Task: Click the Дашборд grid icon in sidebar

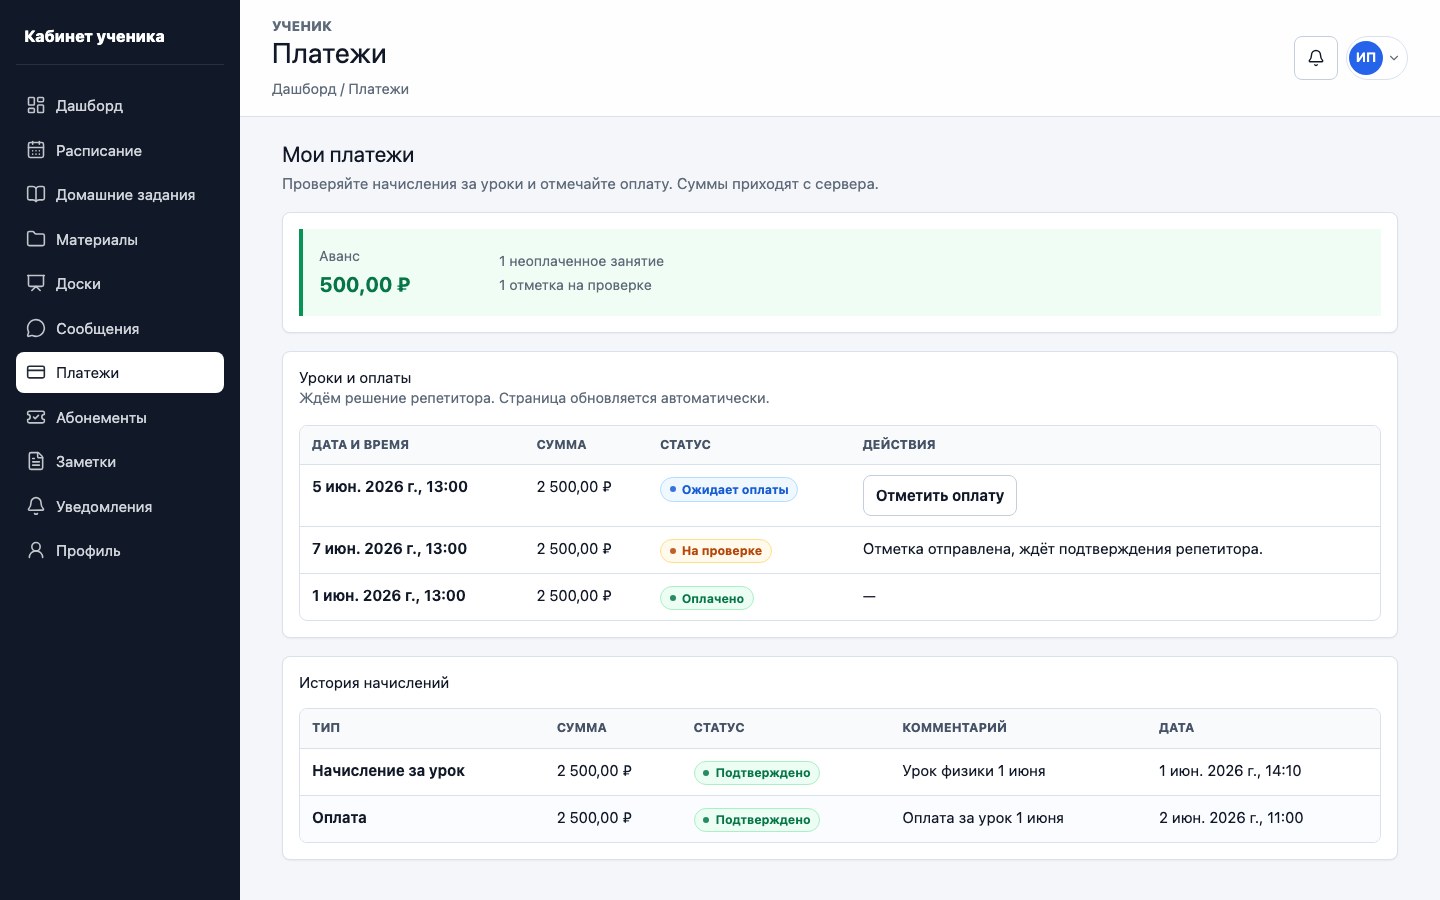Action: click(x=36, y=105)
